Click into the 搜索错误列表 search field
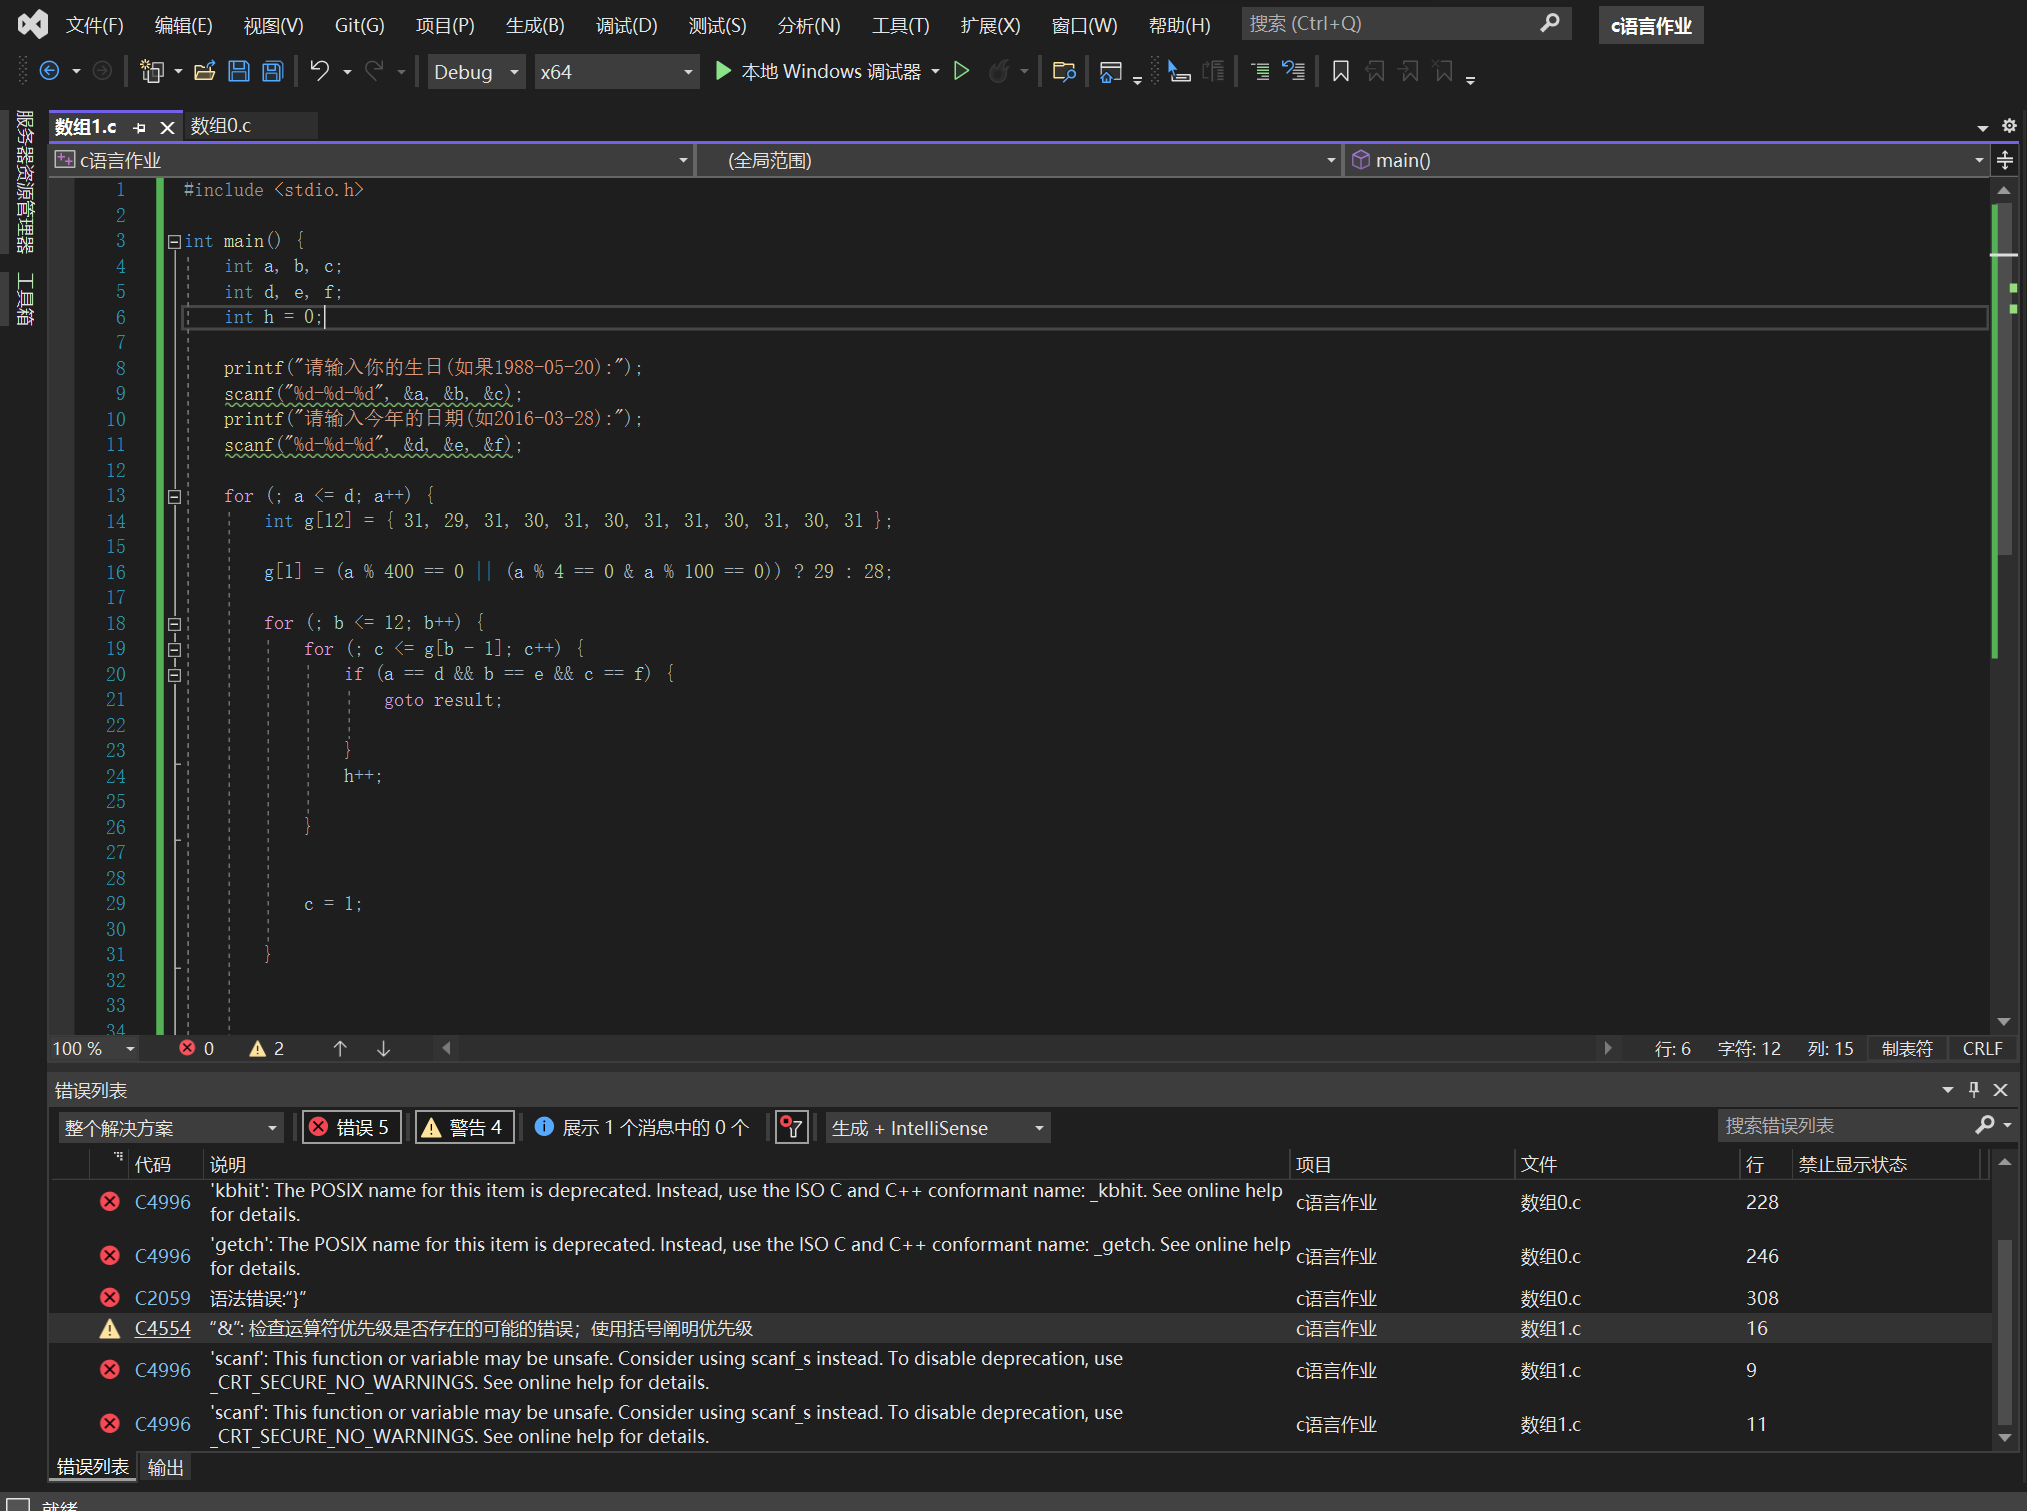 pos(1846,1126)
